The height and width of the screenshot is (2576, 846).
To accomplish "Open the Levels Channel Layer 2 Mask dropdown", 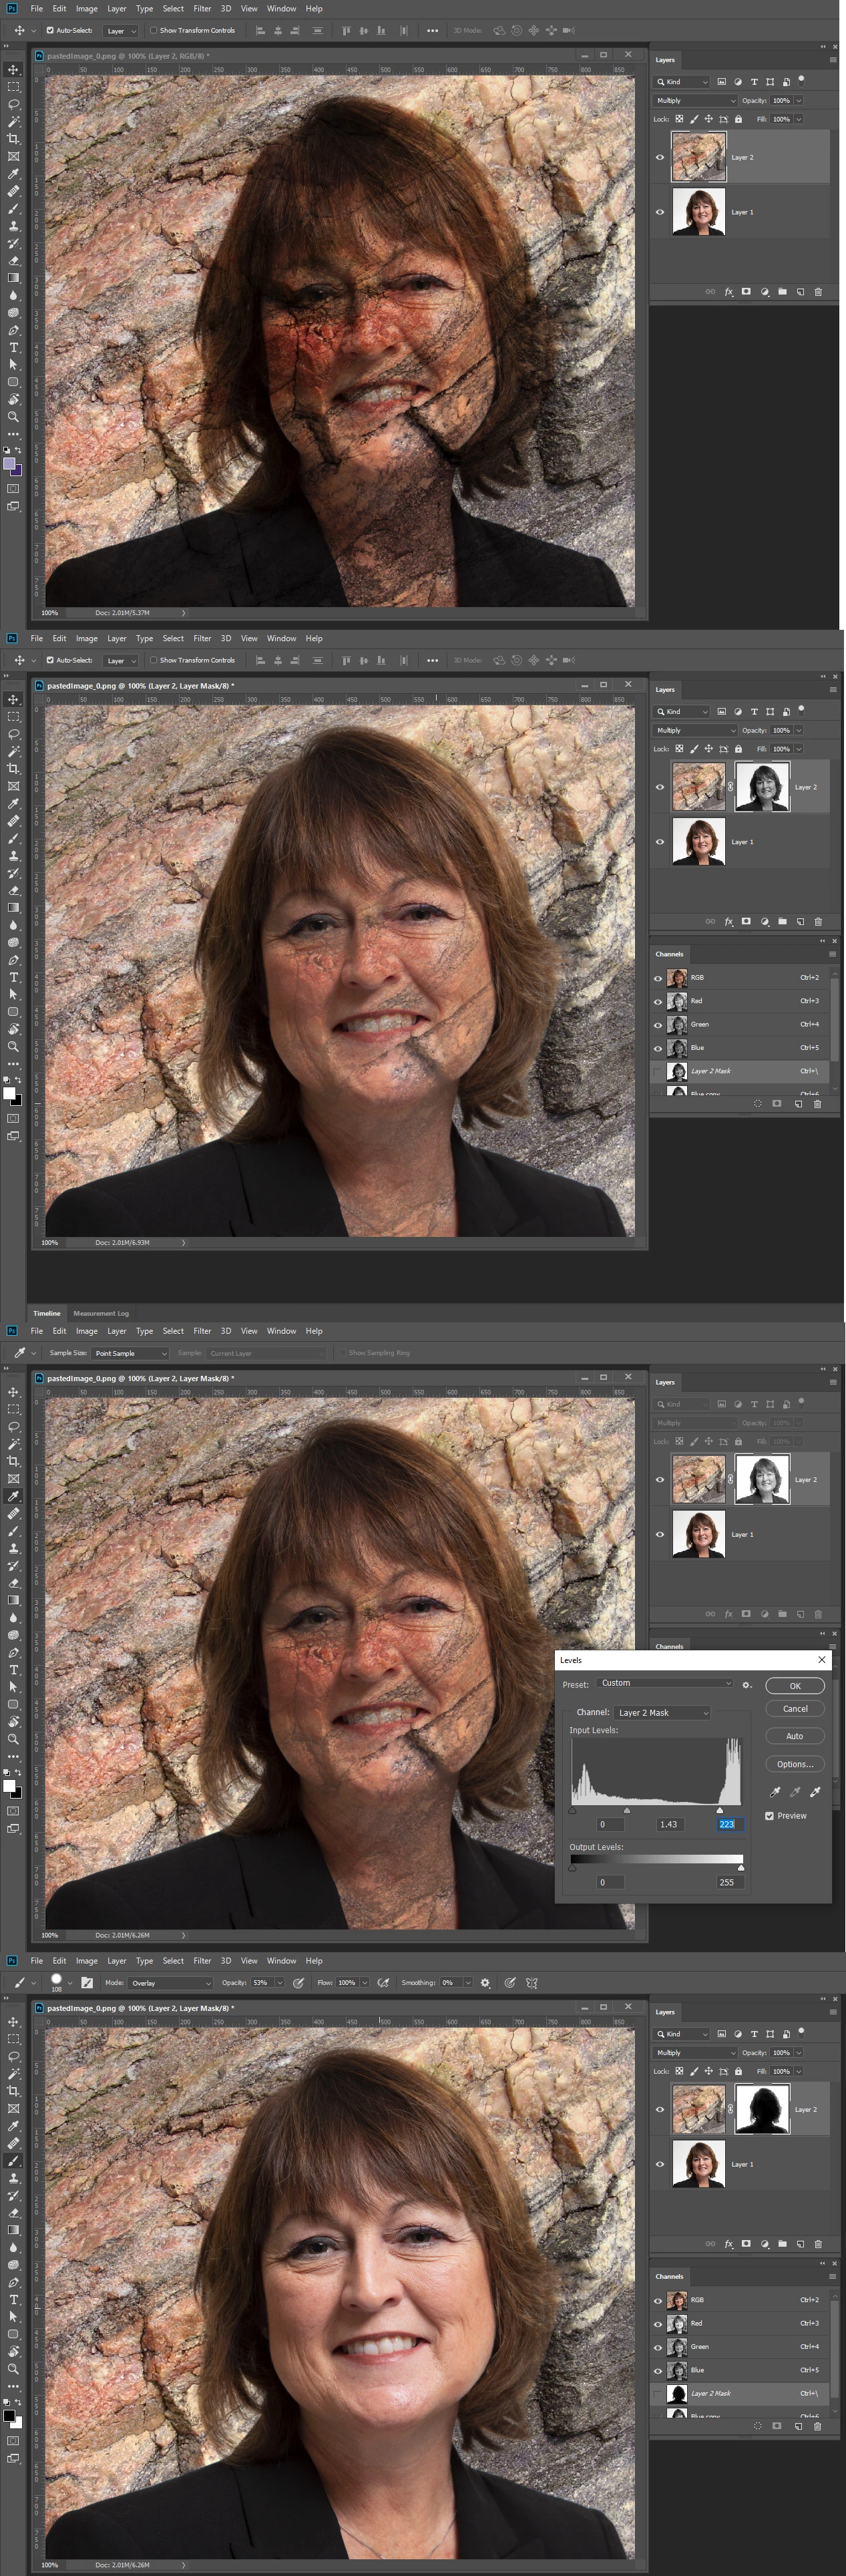I will pos(662,1713).
